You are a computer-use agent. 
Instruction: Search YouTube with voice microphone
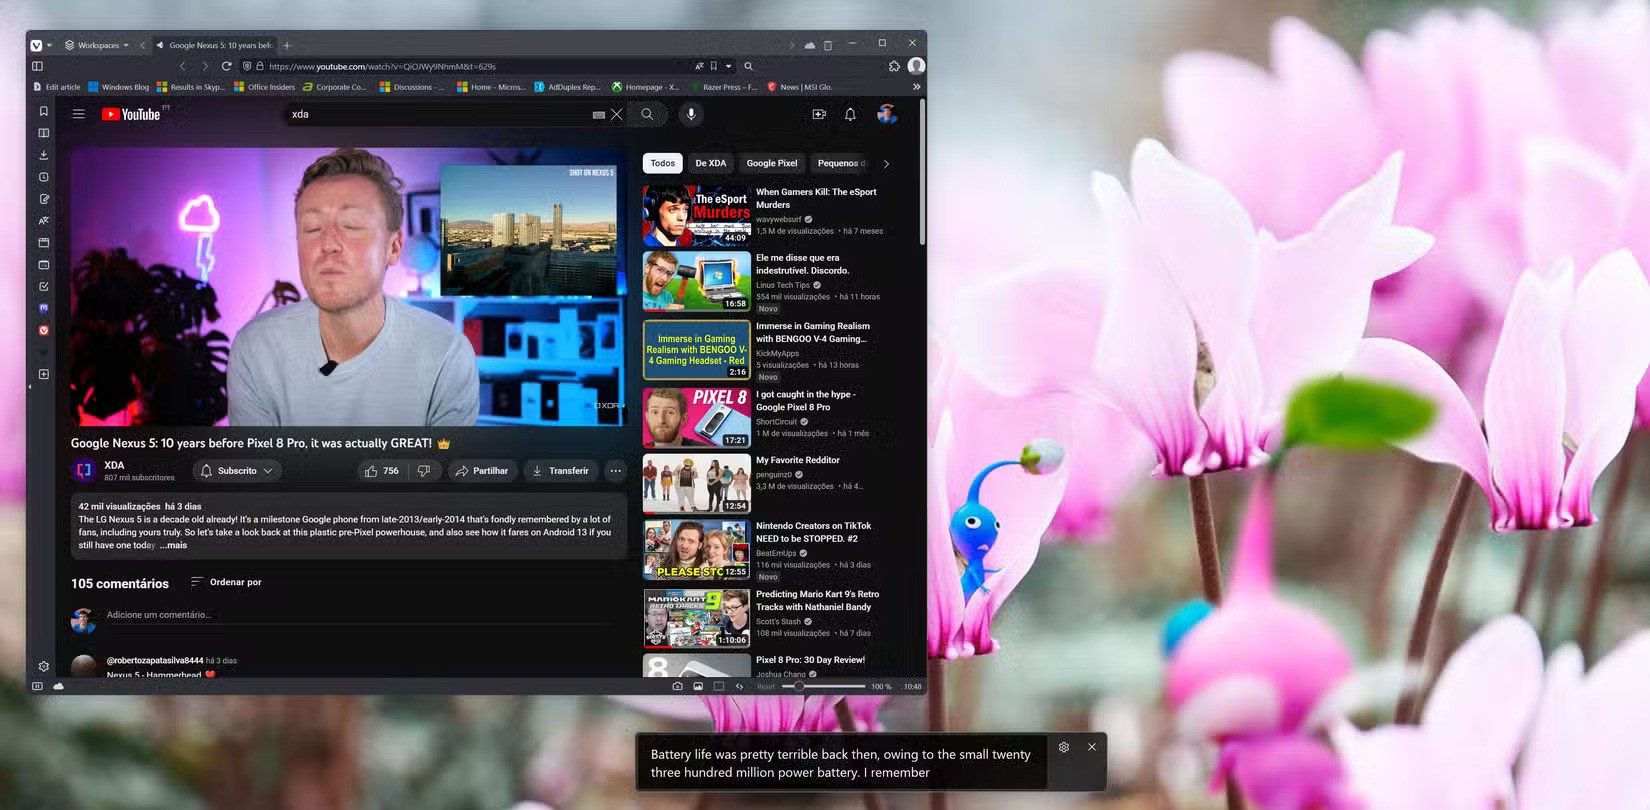pyautogui.click(x=690, y=114)
